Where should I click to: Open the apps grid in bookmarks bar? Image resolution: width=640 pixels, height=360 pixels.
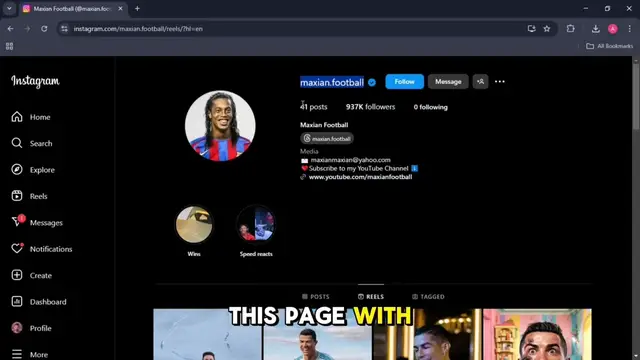coord(9,46)
